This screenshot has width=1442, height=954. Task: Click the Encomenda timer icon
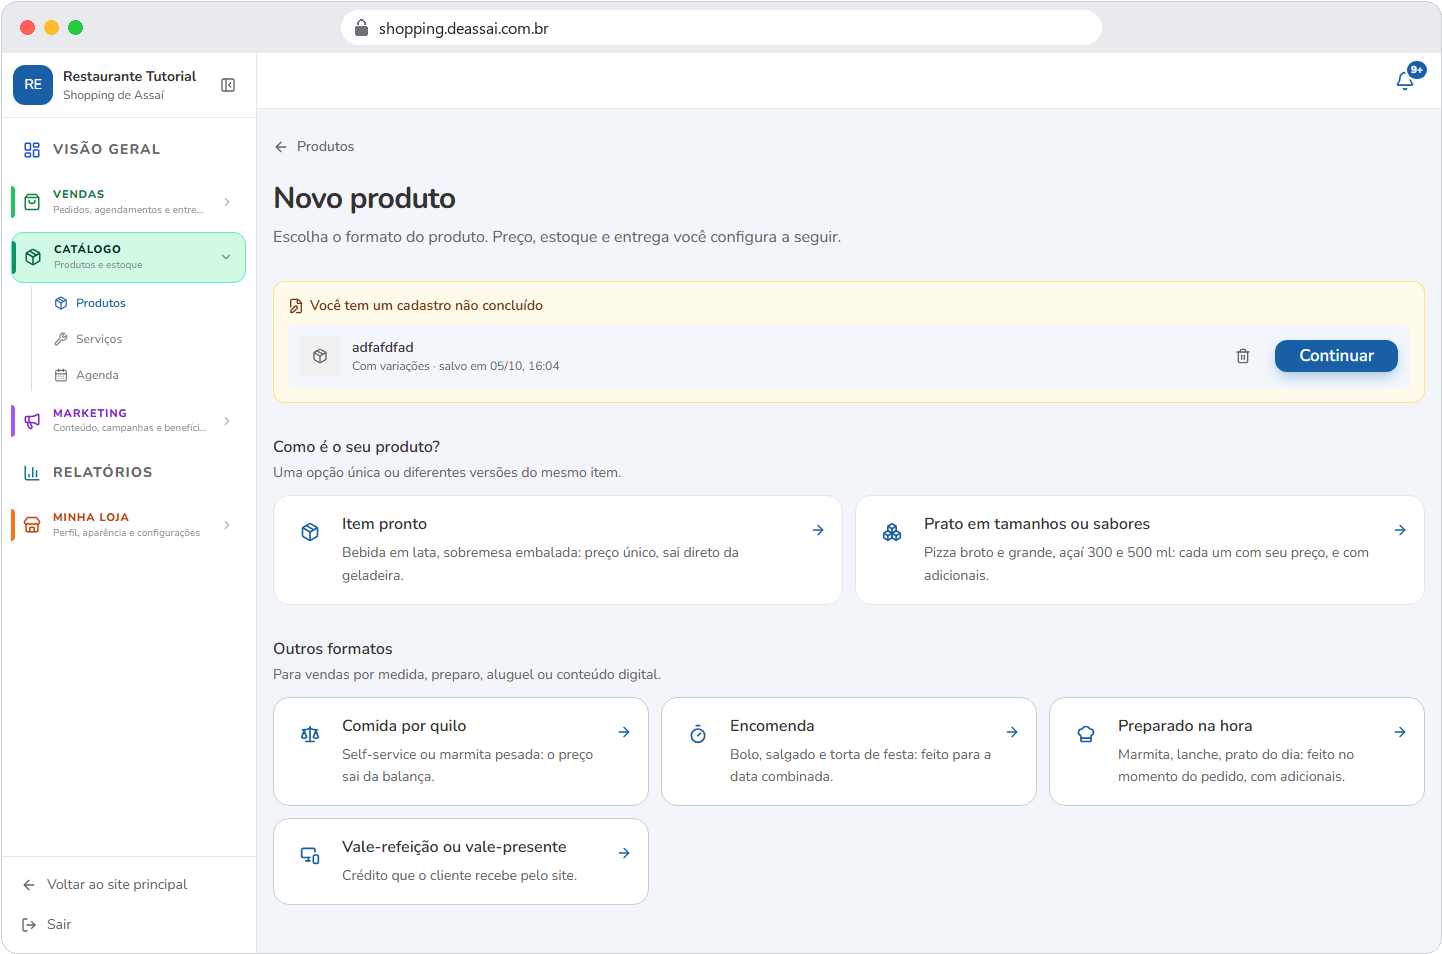coord(698,734)
